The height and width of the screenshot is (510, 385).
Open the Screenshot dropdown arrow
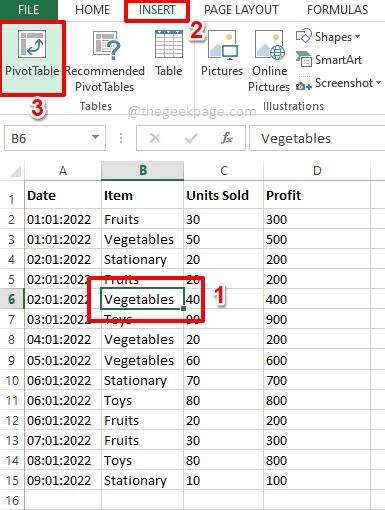click(x=378, y=82)
